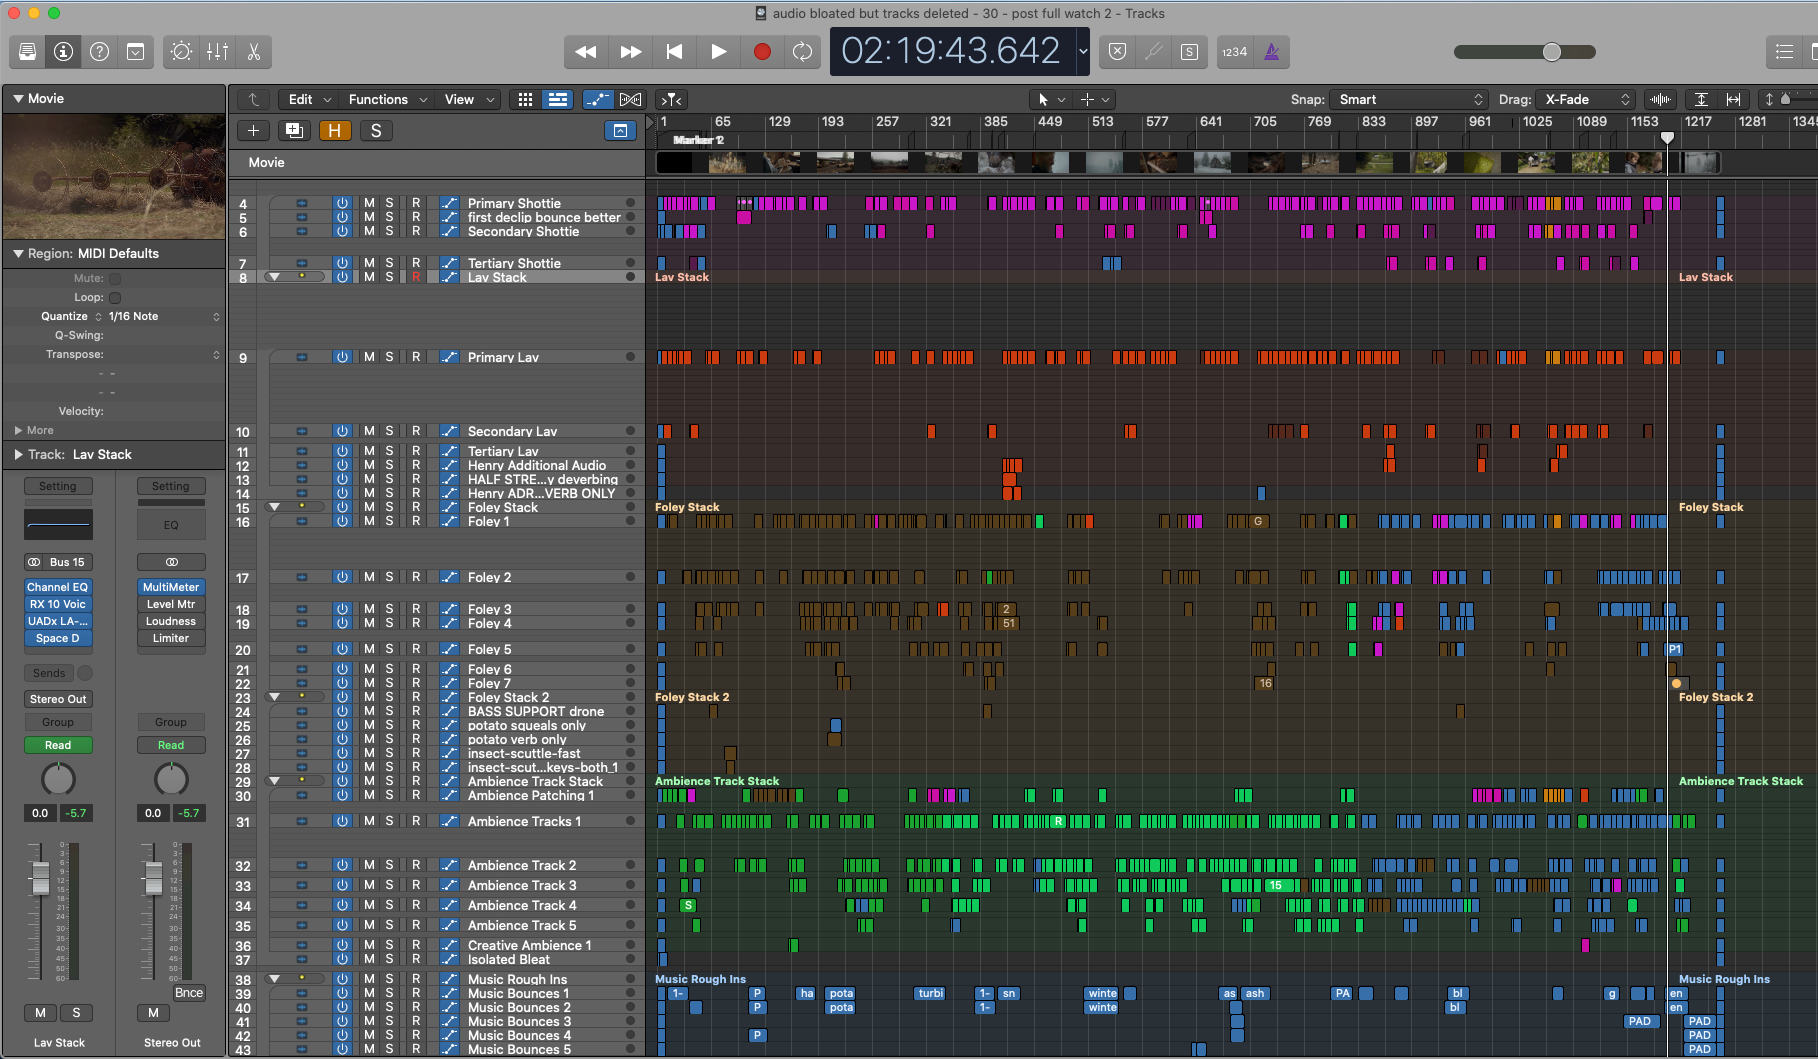
Task: Open the left-click pointer tool menu
Action: [1050, 99]
